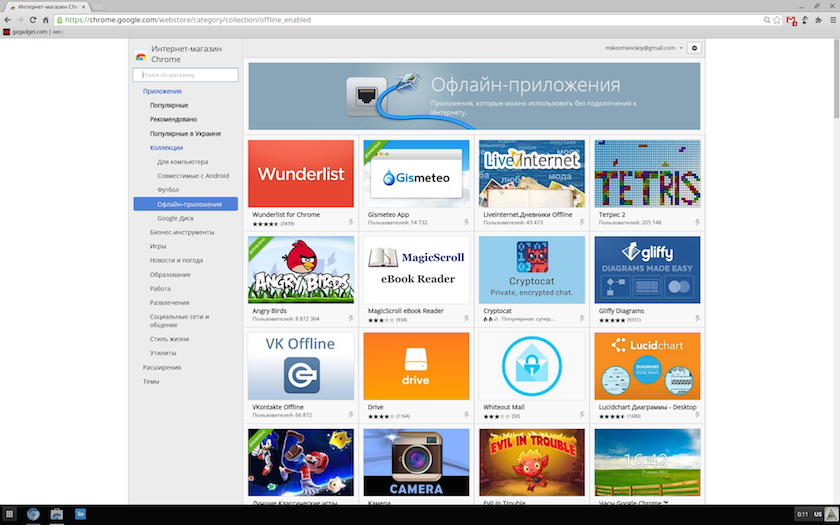Expand the Приложения section in sidebar
840x525 pixels.
point(162,91)
